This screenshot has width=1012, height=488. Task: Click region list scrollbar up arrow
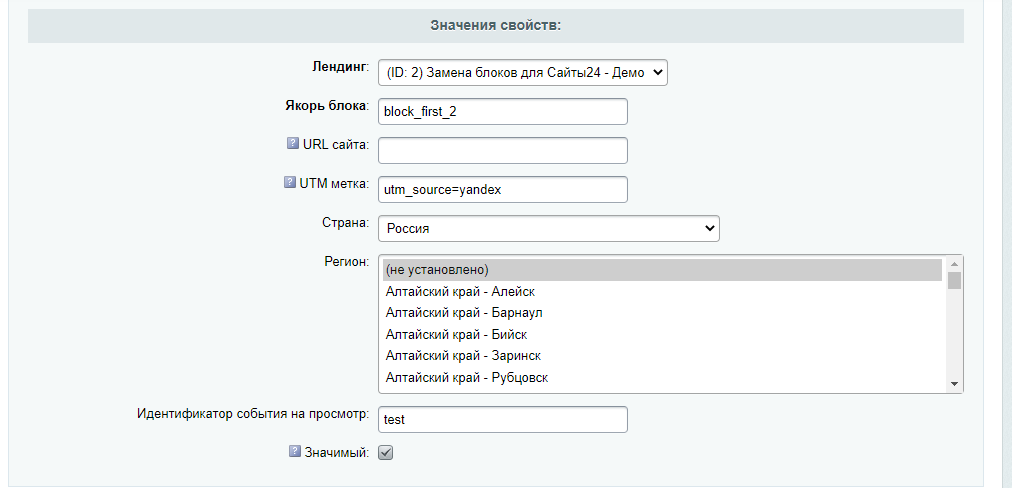(954, 263)
